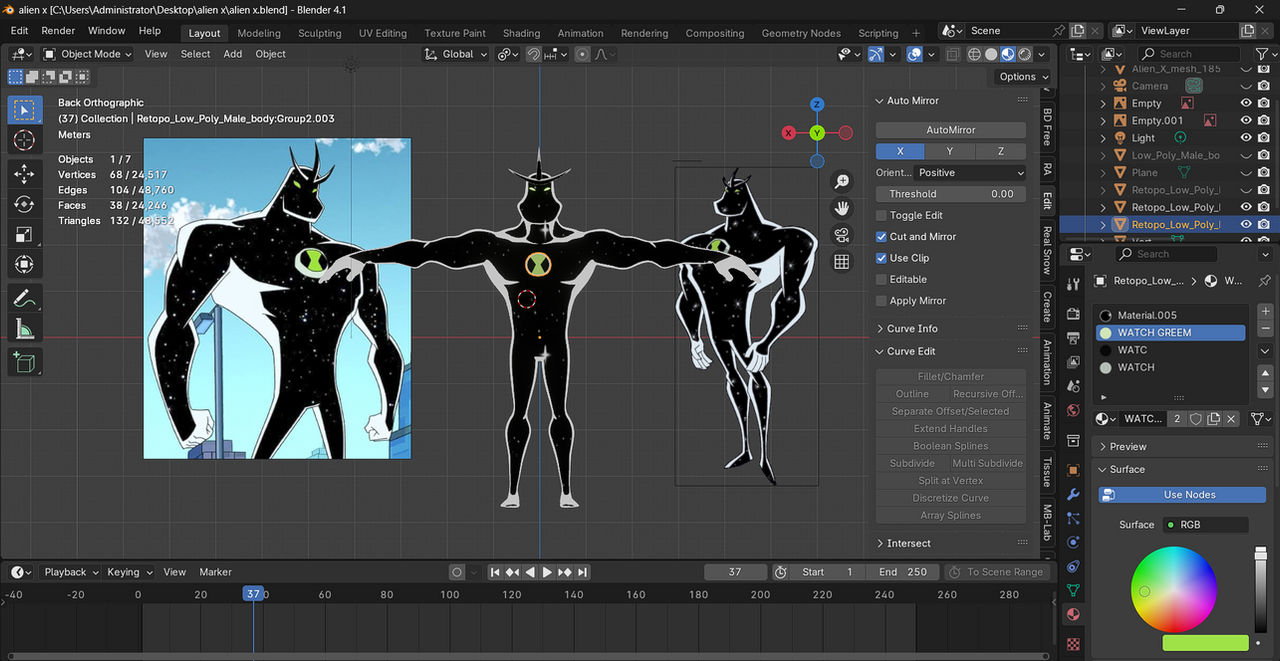Select the Annotate tool
The image size is (1280, 661).
[25, 298]
